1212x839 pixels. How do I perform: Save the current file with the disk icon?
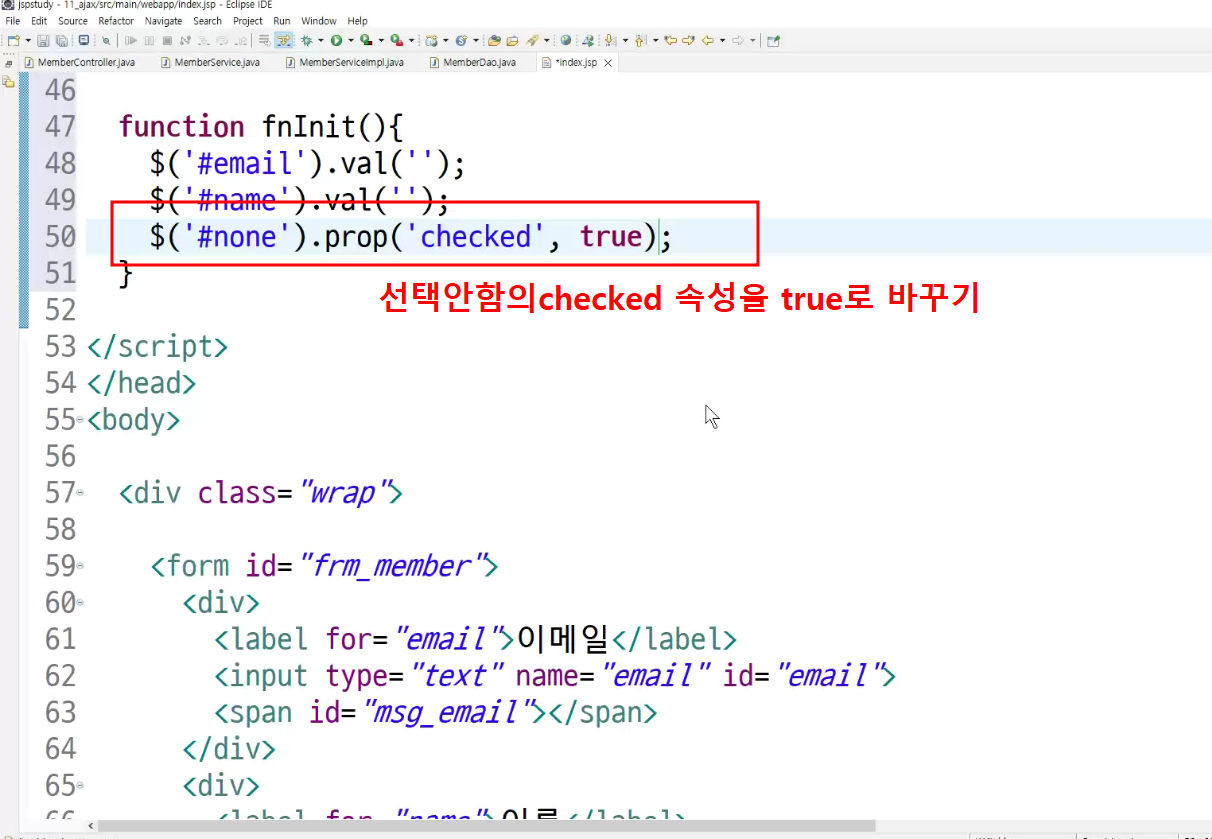(43, 40)
